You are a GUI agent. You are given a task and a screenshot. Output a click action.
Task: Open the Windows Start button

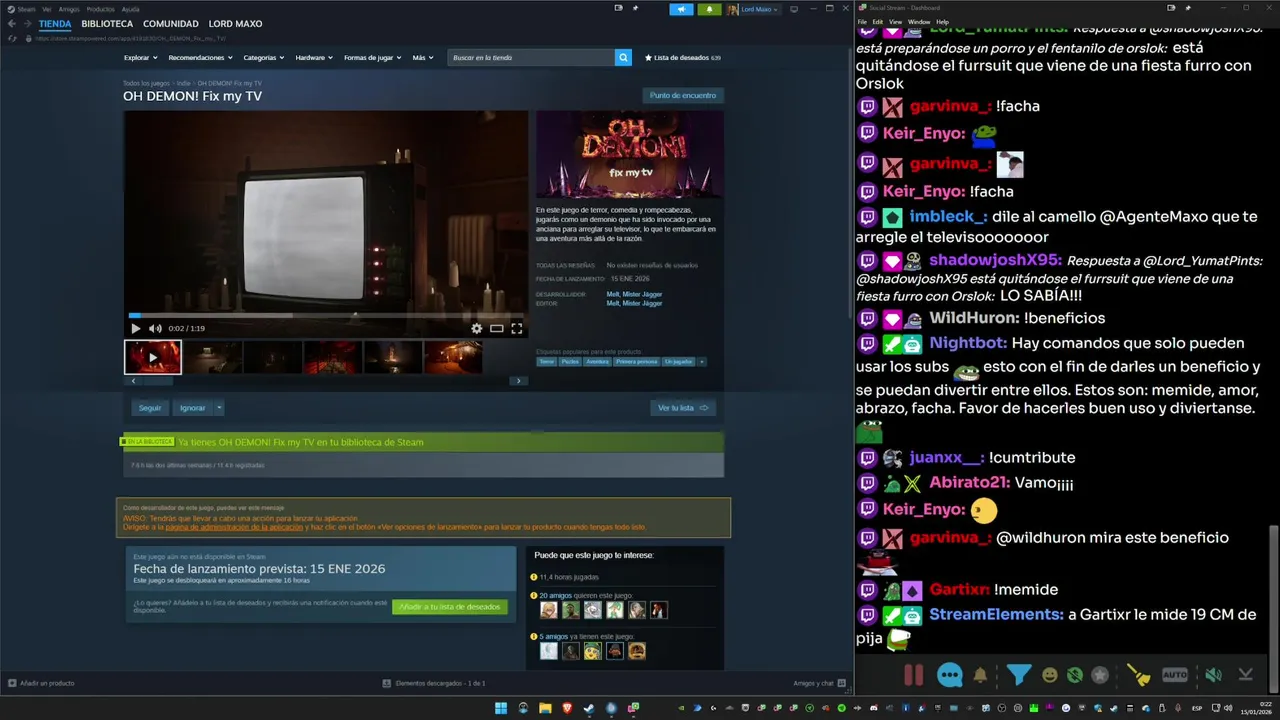point(501,708)
